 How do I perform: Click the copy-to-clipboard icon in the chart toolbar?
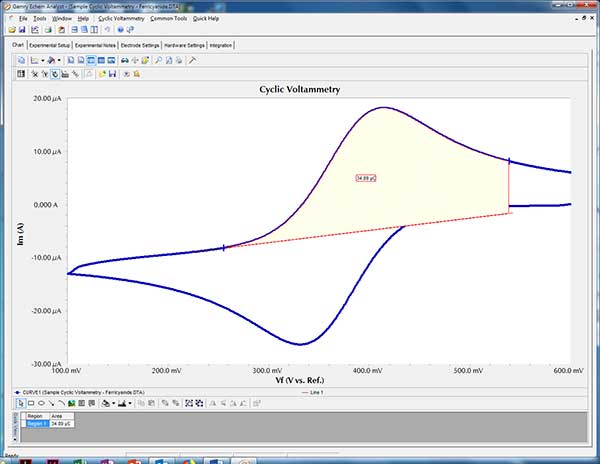[21, 60]
